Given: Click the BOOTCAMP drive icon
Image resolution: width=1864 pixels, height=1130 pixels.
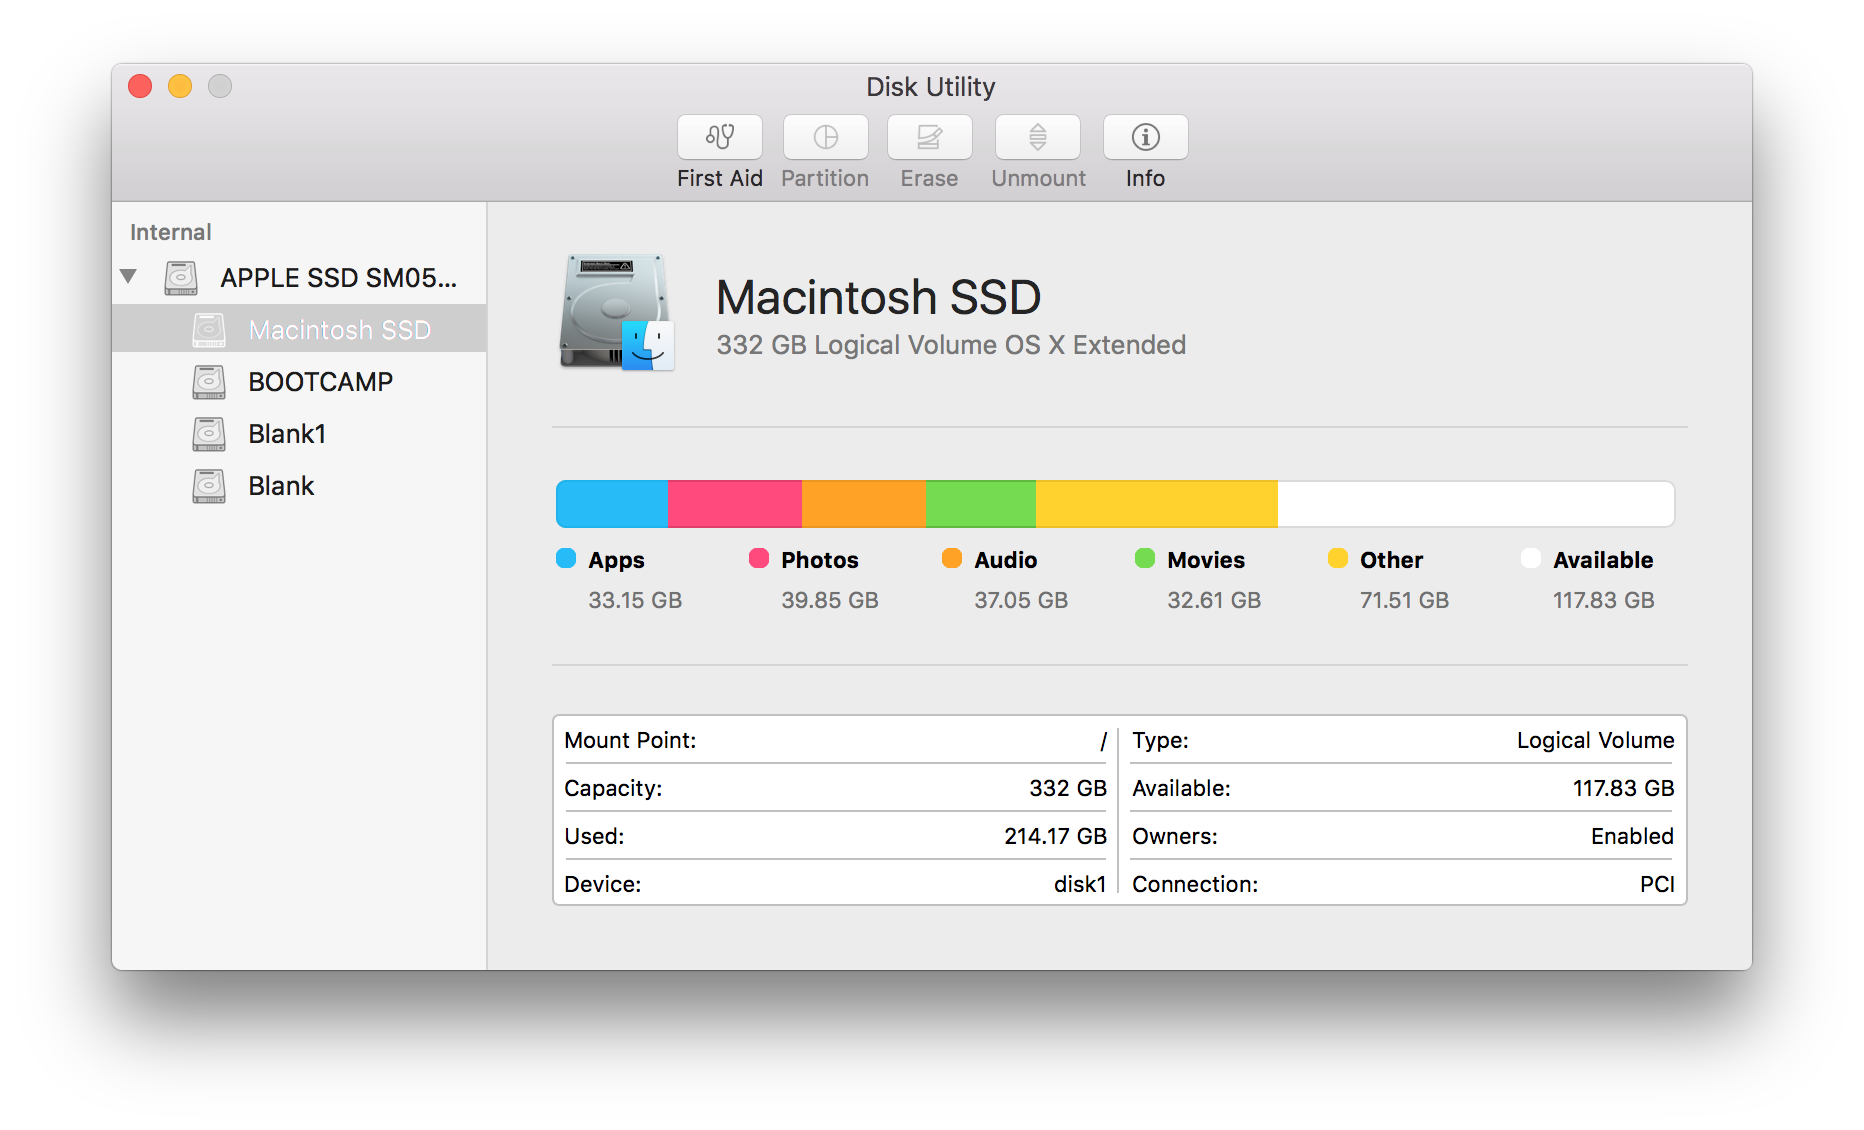Looking at the screenshot, I should pos(209,382).
